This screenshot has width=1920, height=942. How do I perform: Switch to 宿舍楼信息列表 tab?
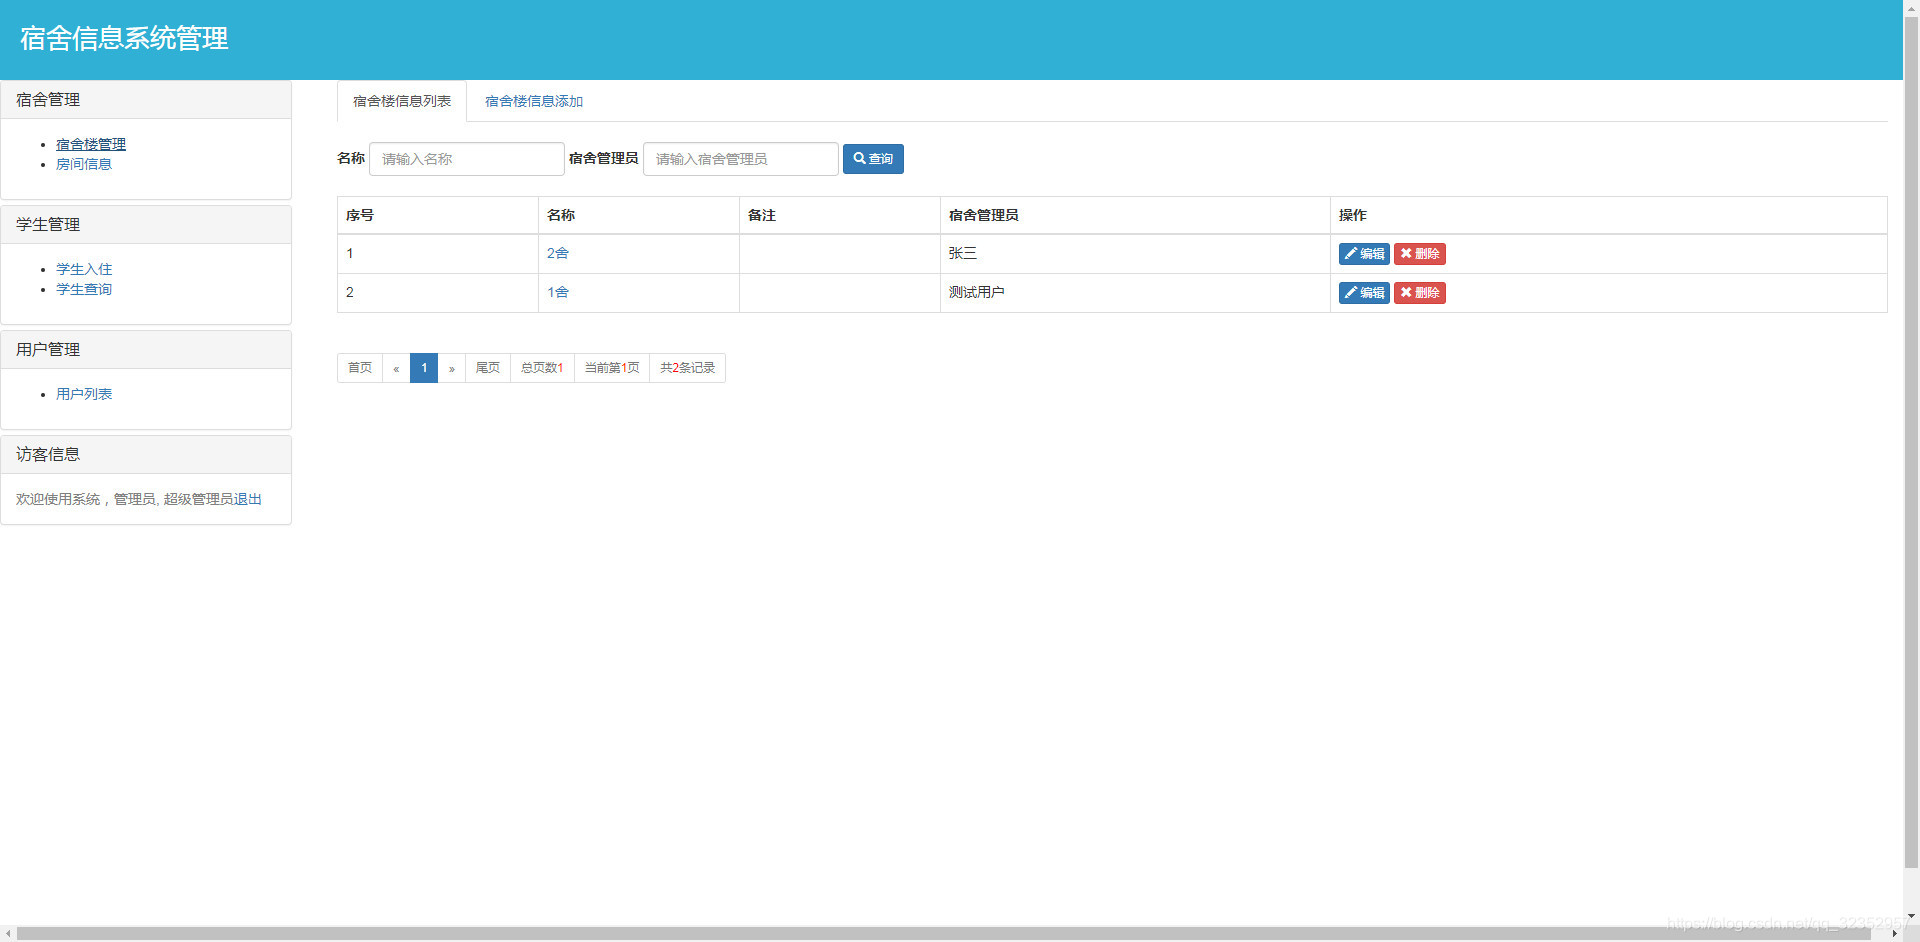pos(402,101)
